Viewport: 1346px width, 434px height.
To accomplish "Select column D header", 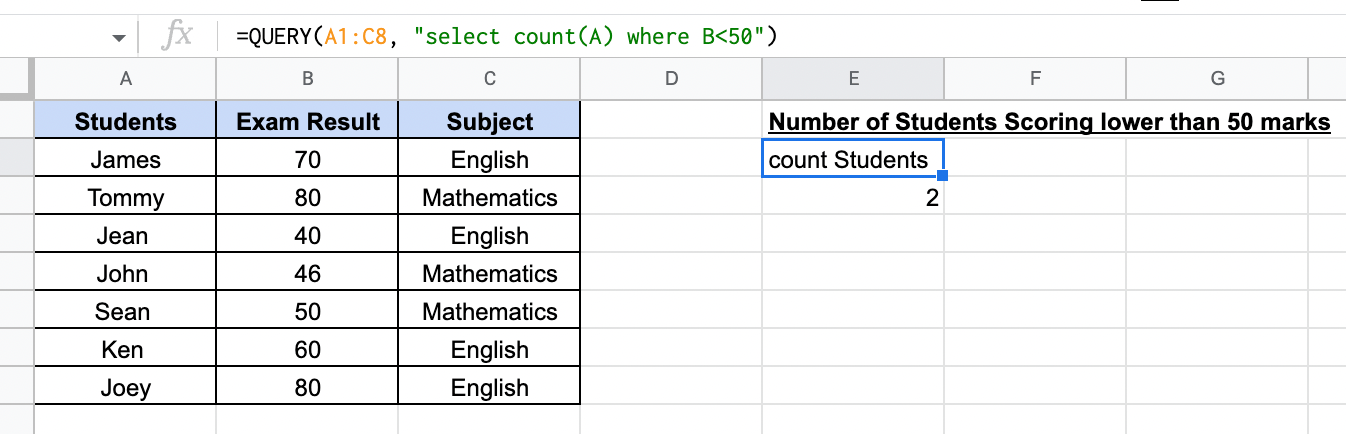I will pyautogui.click(x=671, y=79).
